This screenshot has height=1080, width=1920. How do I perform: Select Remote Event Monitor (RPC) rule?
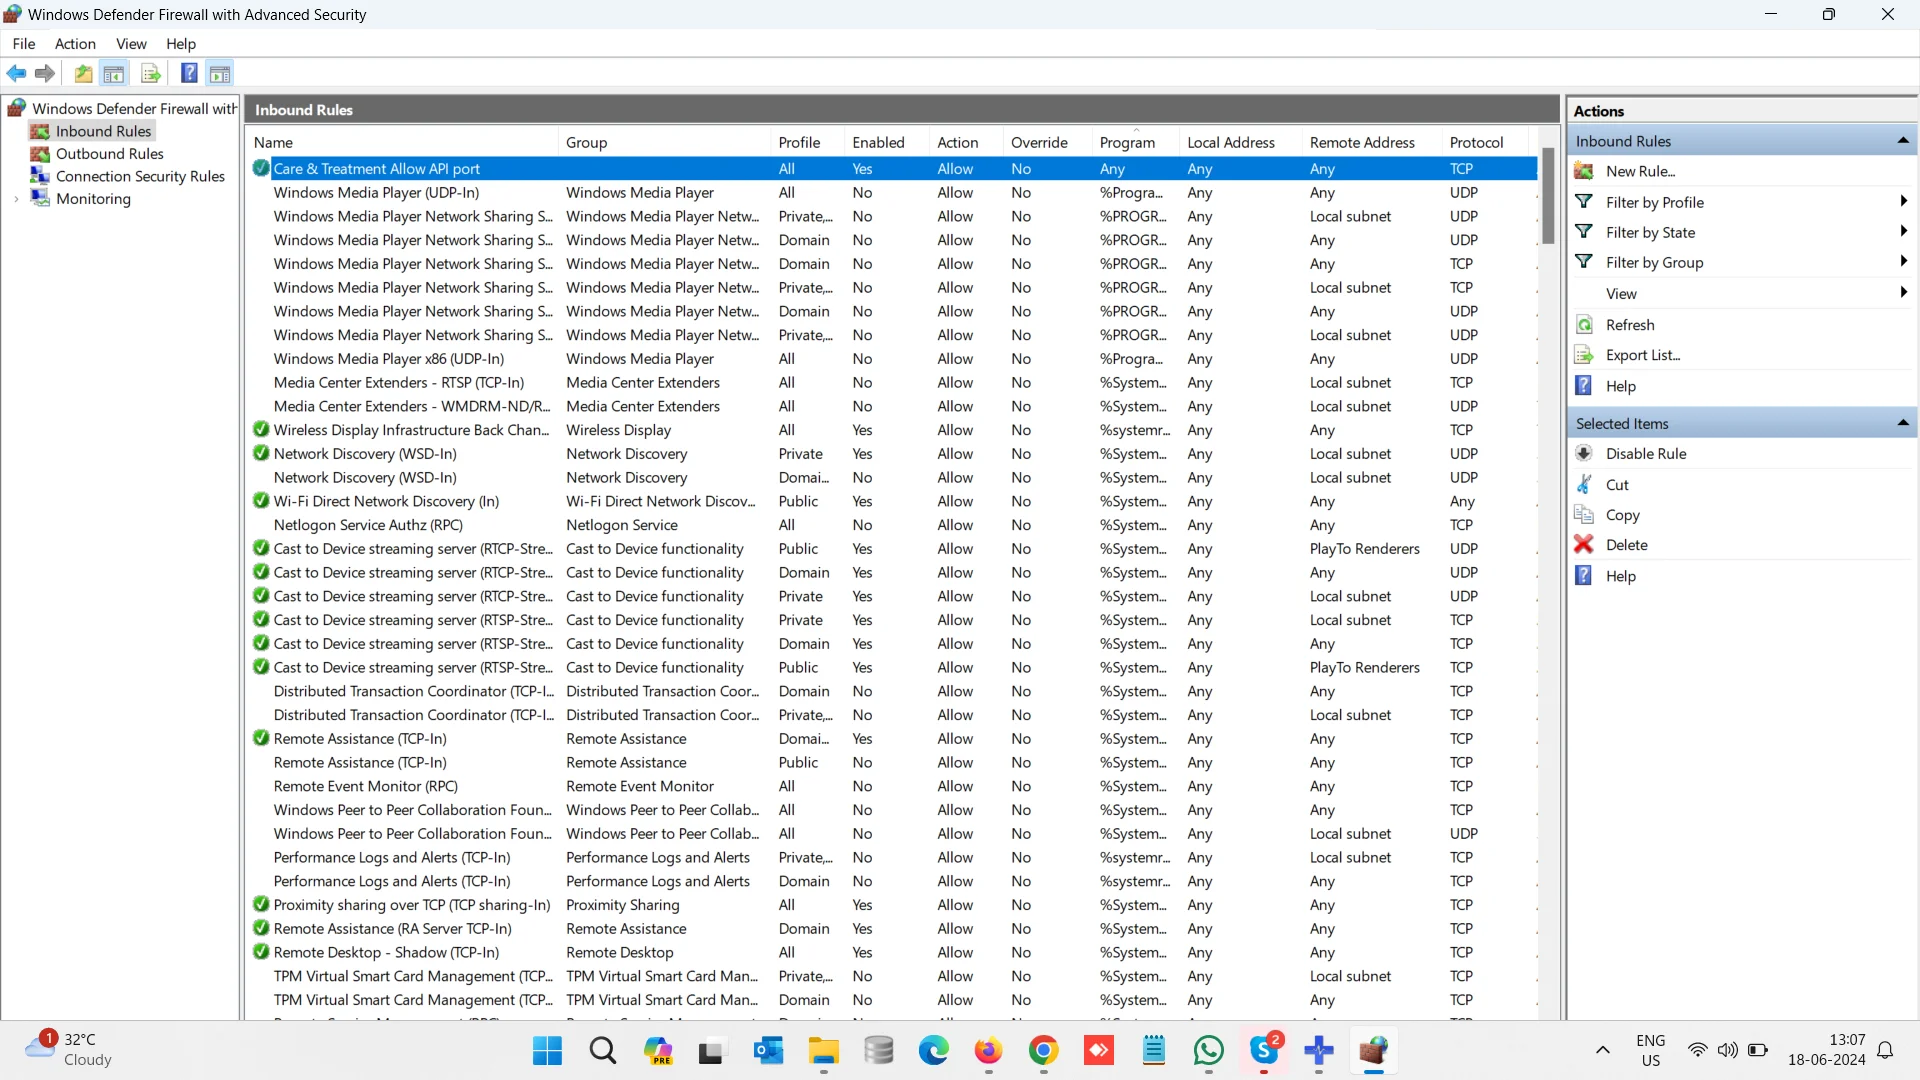(x=892, y=786)
